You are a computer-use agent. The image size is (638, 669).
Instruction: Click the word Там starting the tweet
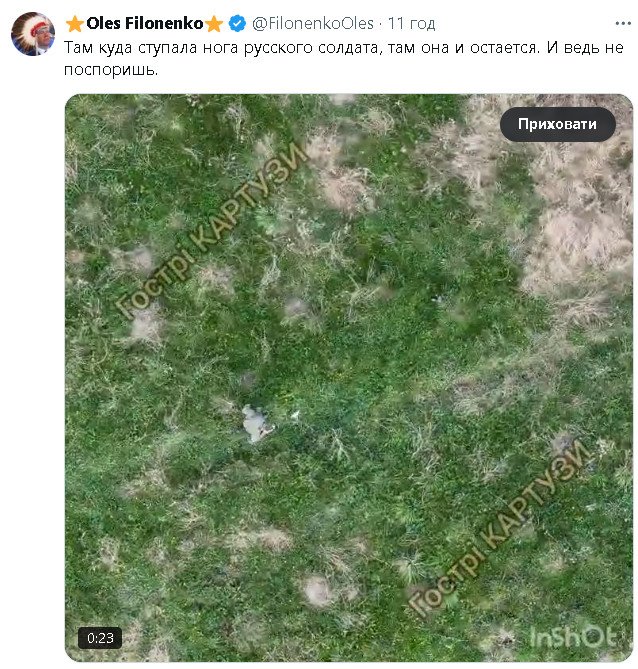[x=80, y=47]
